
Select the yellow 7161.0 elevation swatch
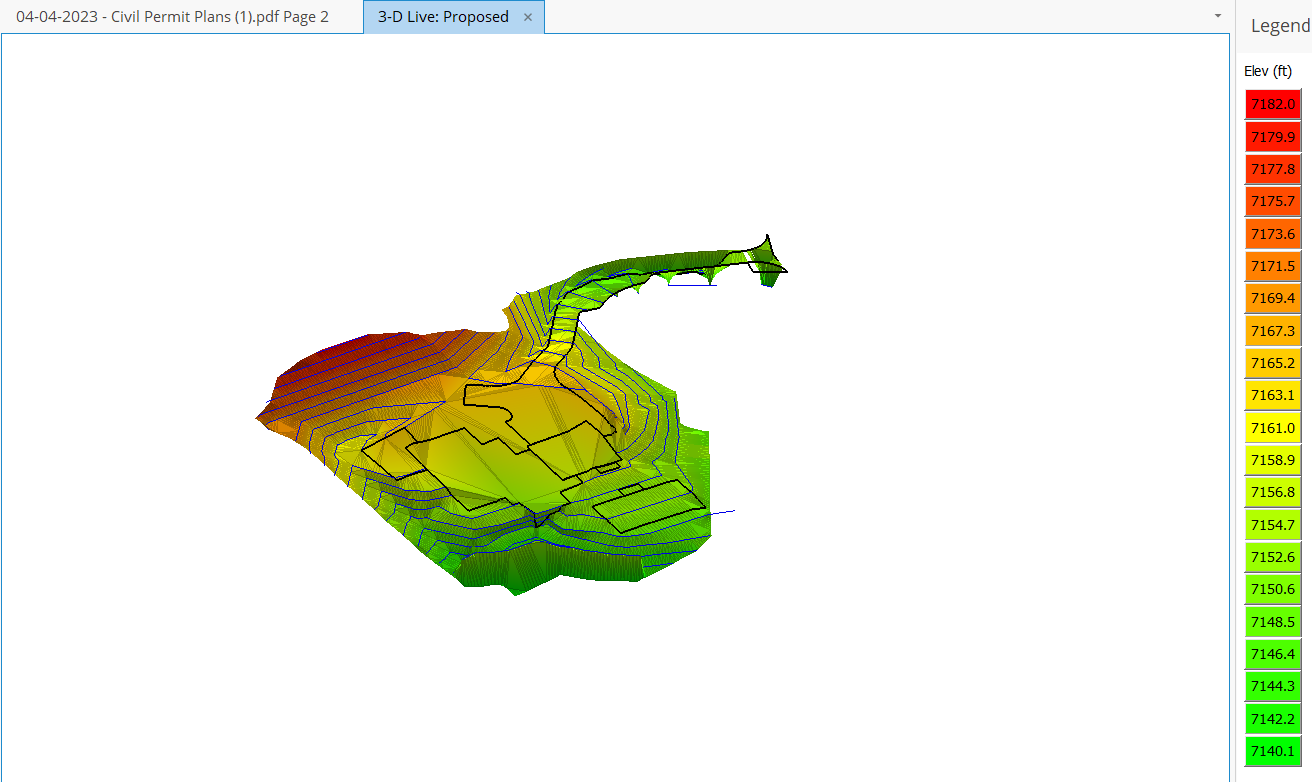click(x=1272, y=428)
